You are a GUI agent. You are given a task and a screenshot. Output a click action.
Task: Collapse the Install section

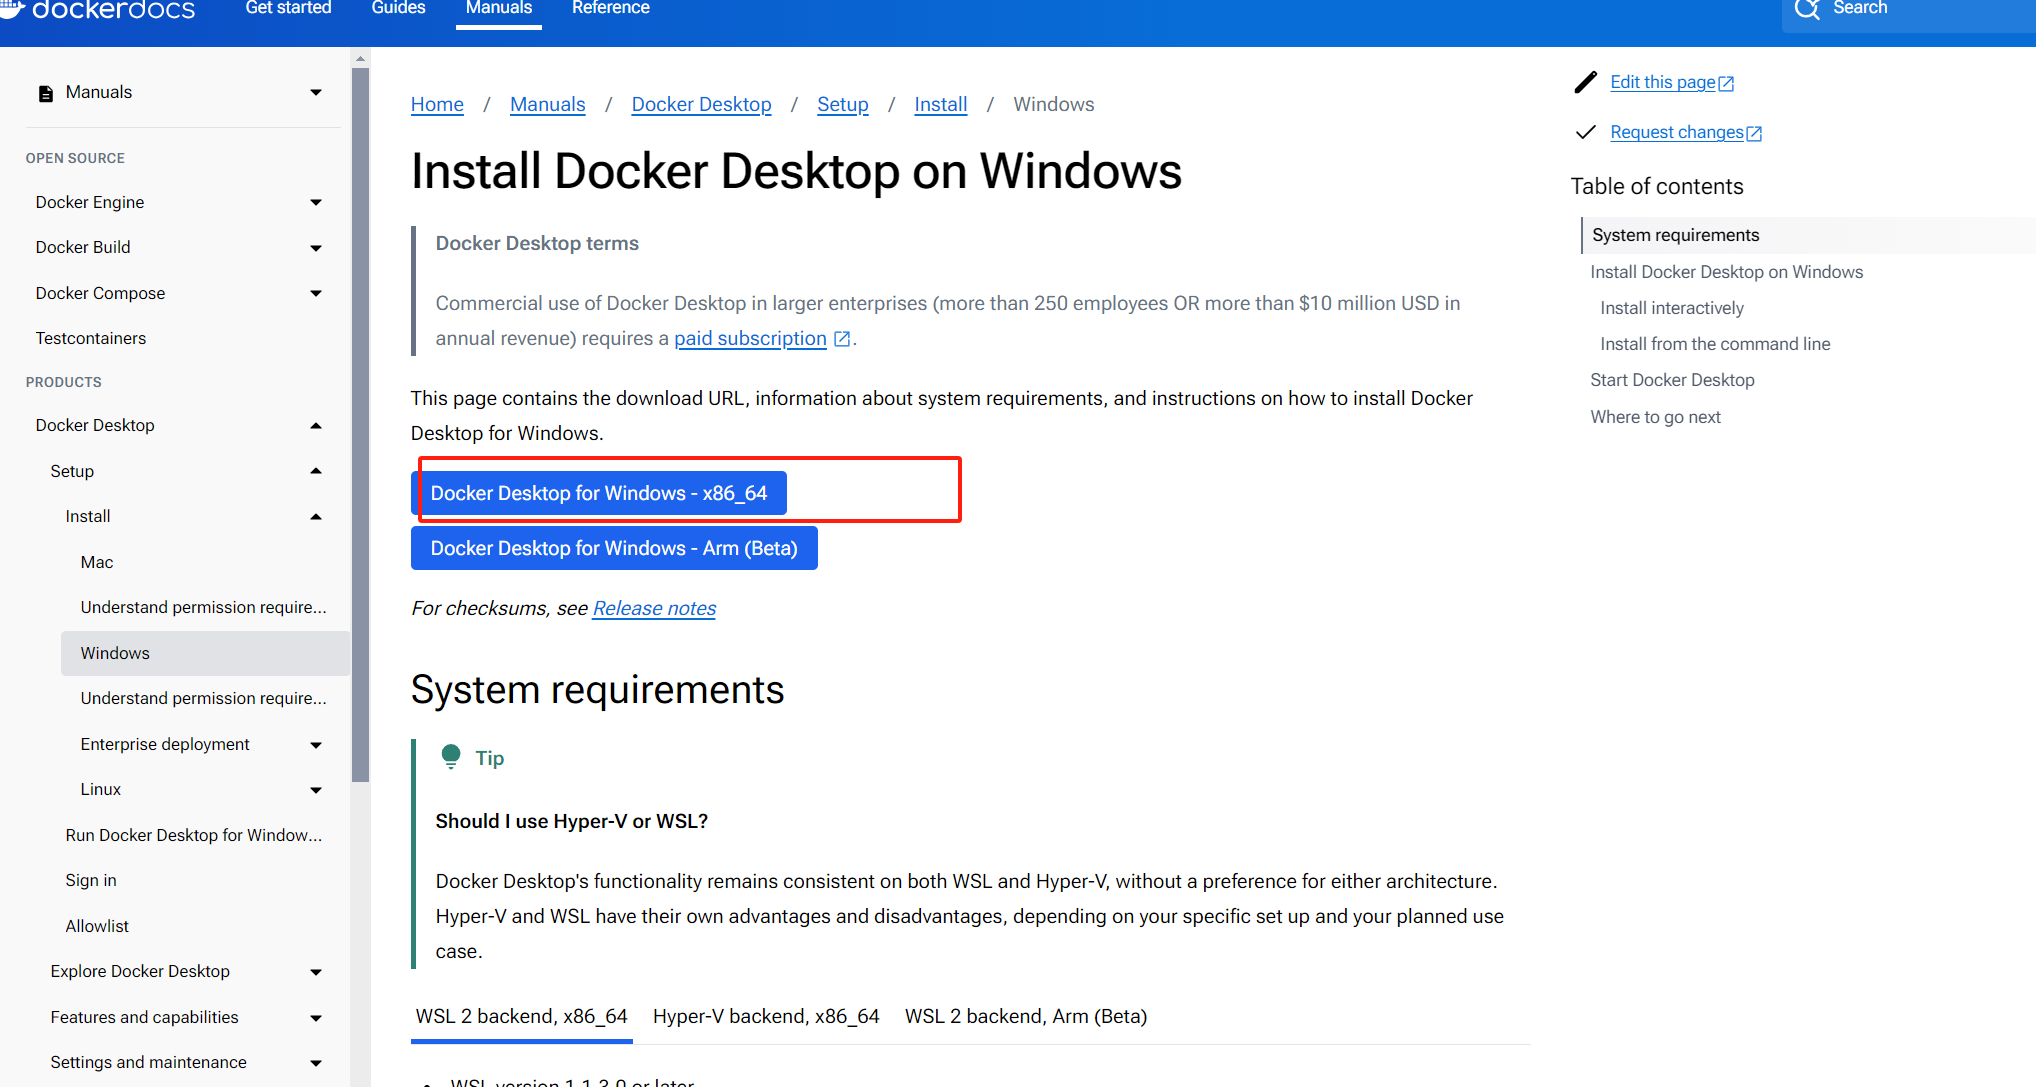click(x=316, y=516)
